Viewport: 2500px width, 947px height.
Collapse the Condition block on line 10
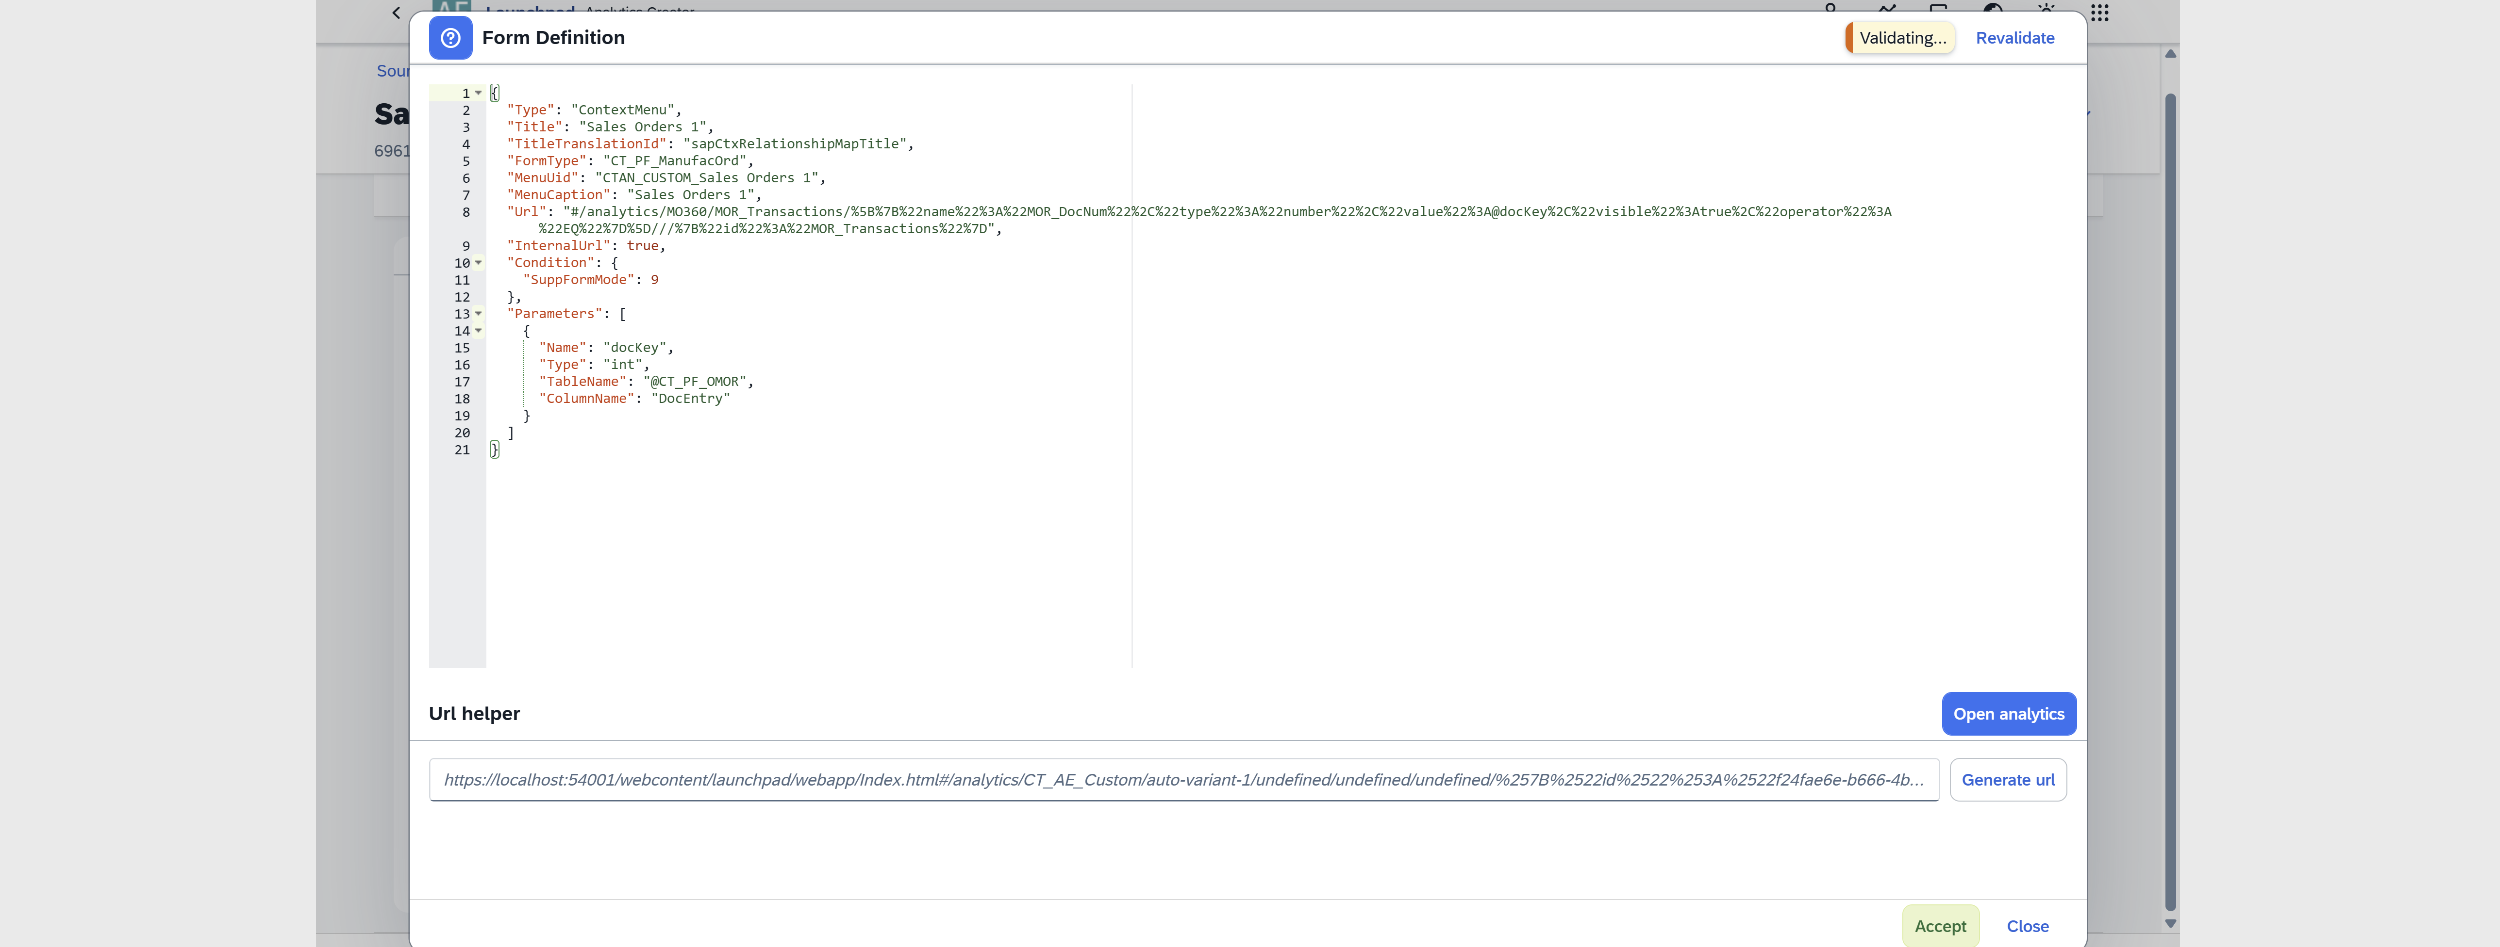pos(478,262)
